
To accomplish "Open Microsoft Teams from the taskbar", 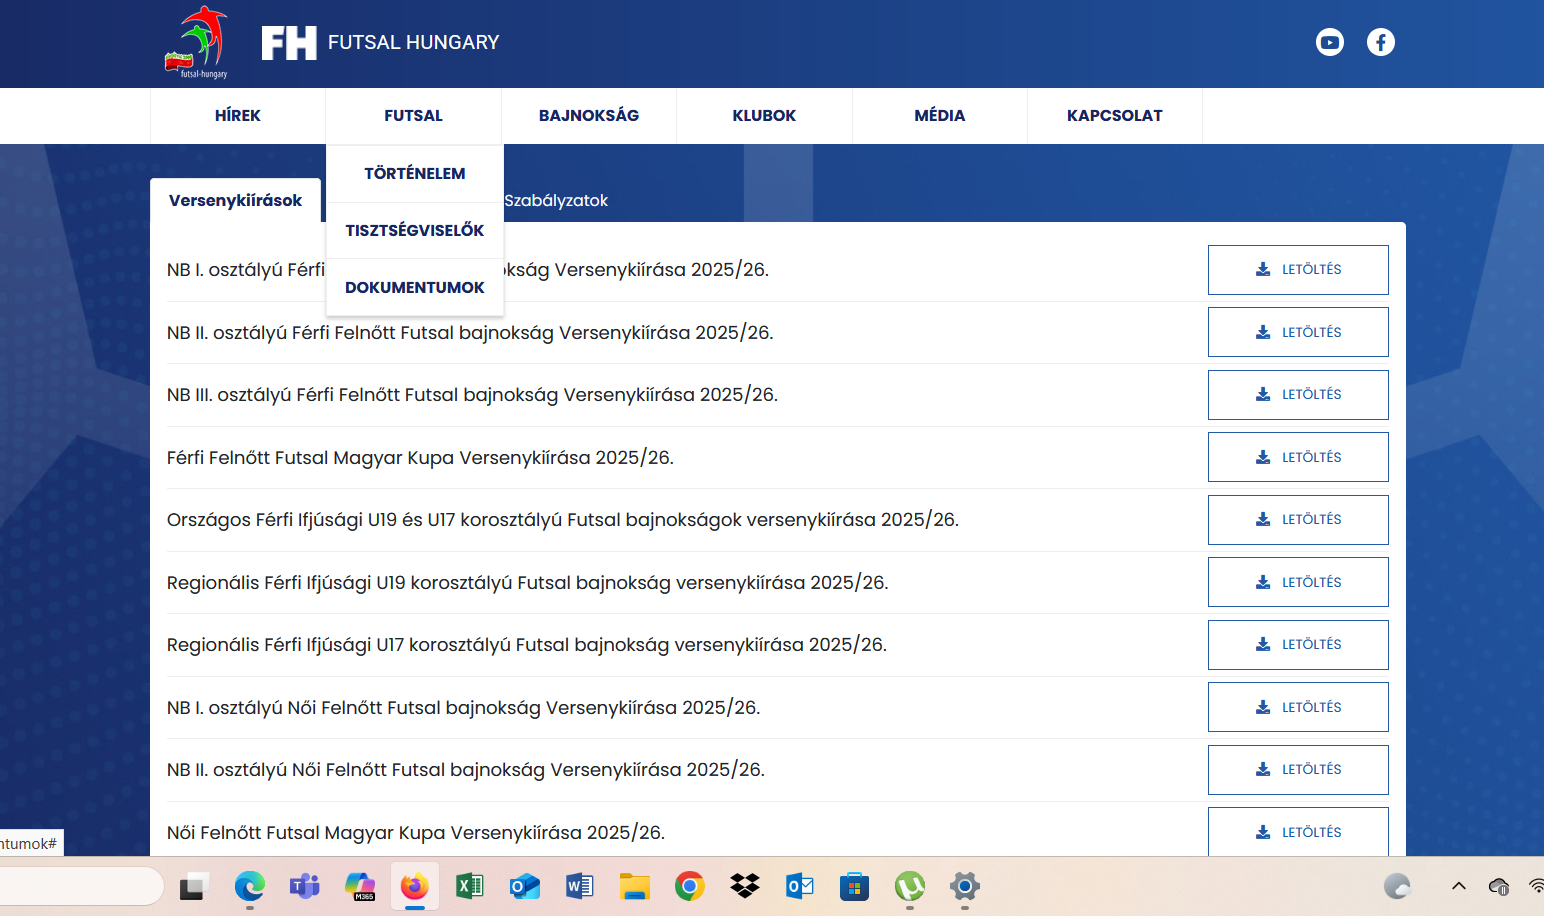I will coord(304,886).
